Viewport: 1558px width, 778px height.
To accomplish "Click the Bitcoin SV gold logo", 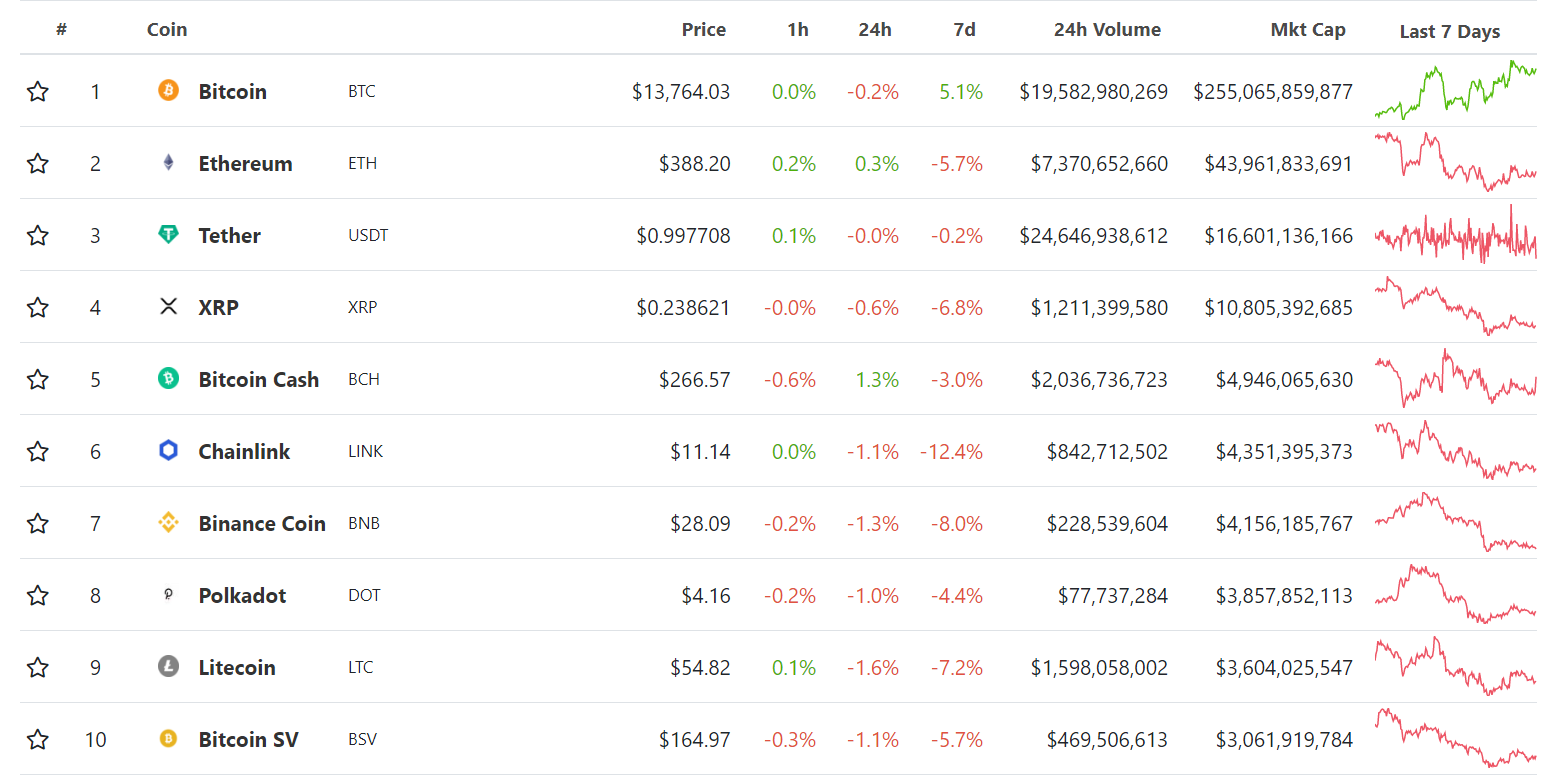I will click(x=168, y=738).
